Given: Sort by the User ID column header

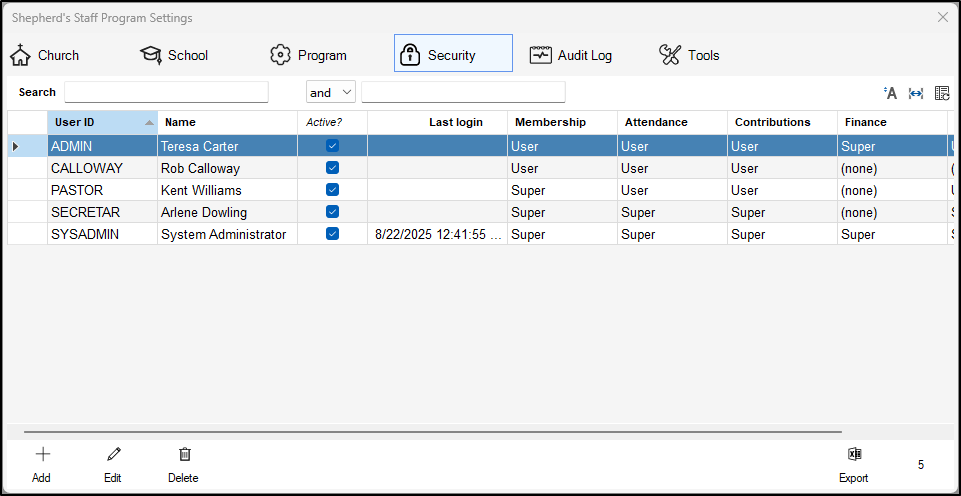Looking at the screenshot, I should [102, 122].
